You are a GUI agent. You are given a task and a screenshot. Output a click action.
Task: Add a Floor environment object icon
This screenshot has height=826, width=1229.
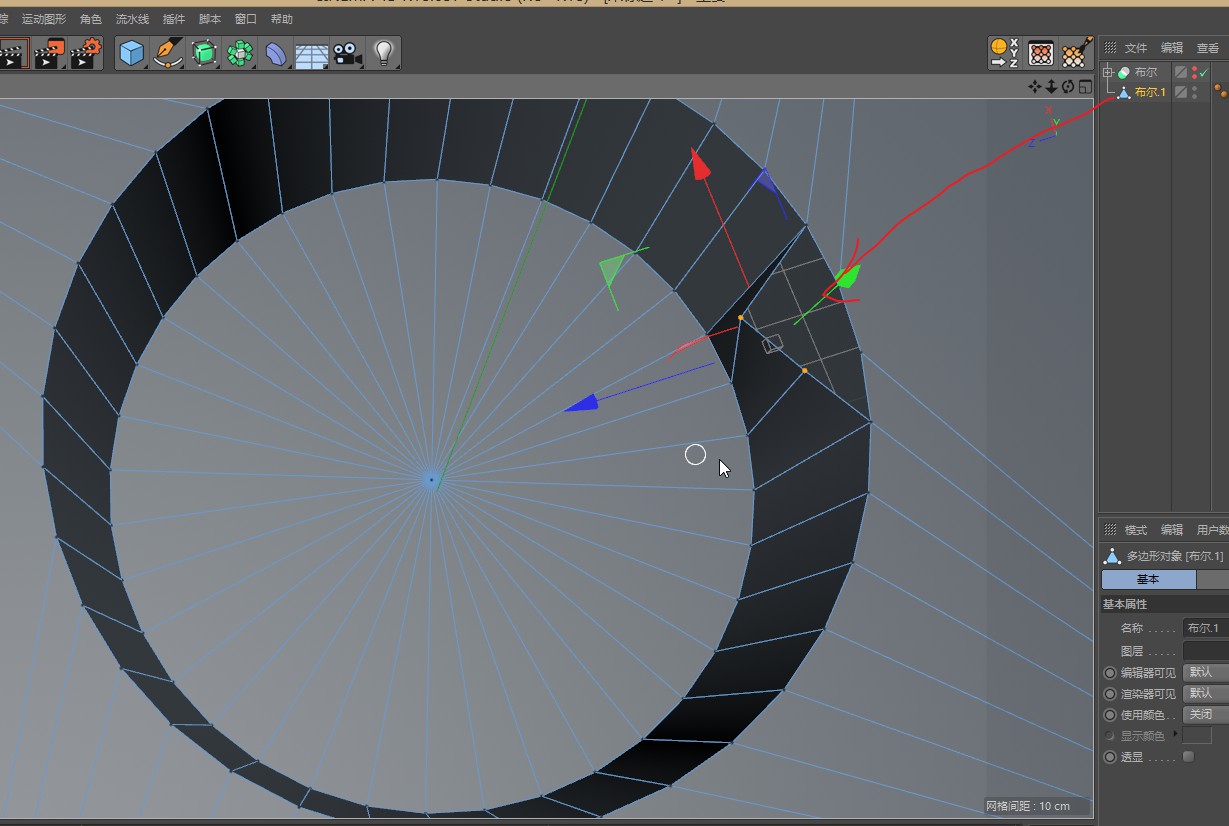tap(312, 54)
